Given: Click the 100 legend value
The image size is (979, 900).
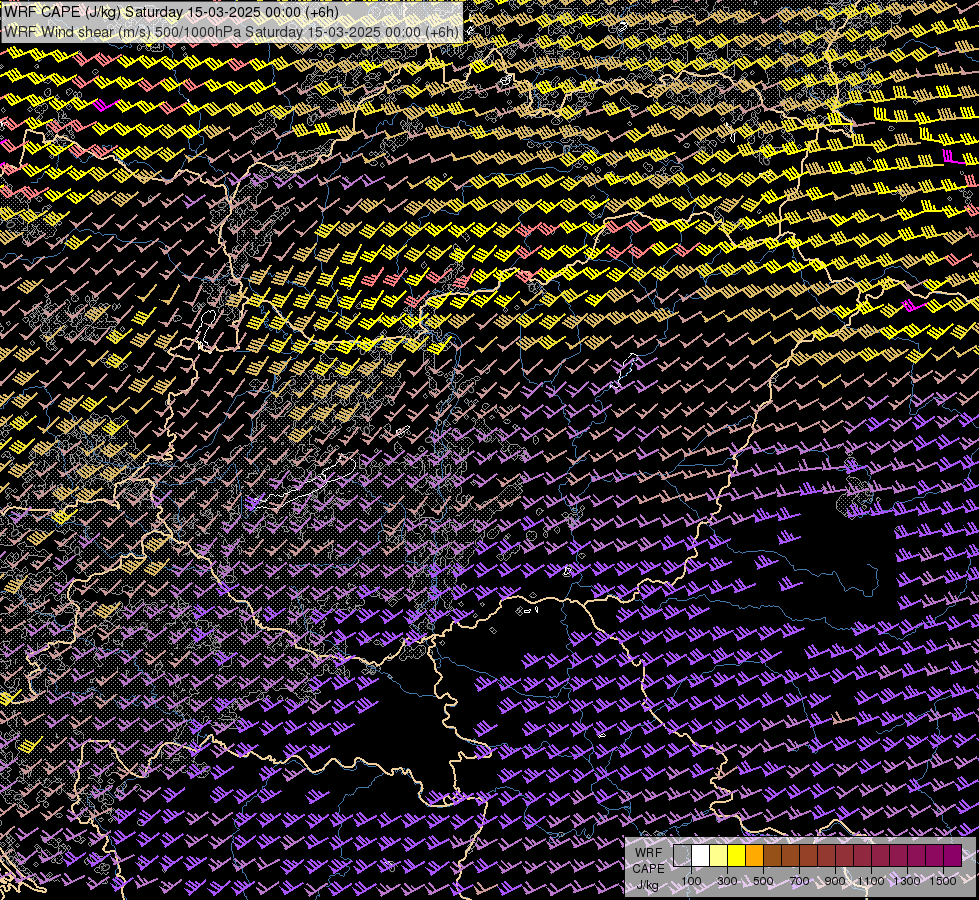Looking at the screenshot, I should [691, 881].
